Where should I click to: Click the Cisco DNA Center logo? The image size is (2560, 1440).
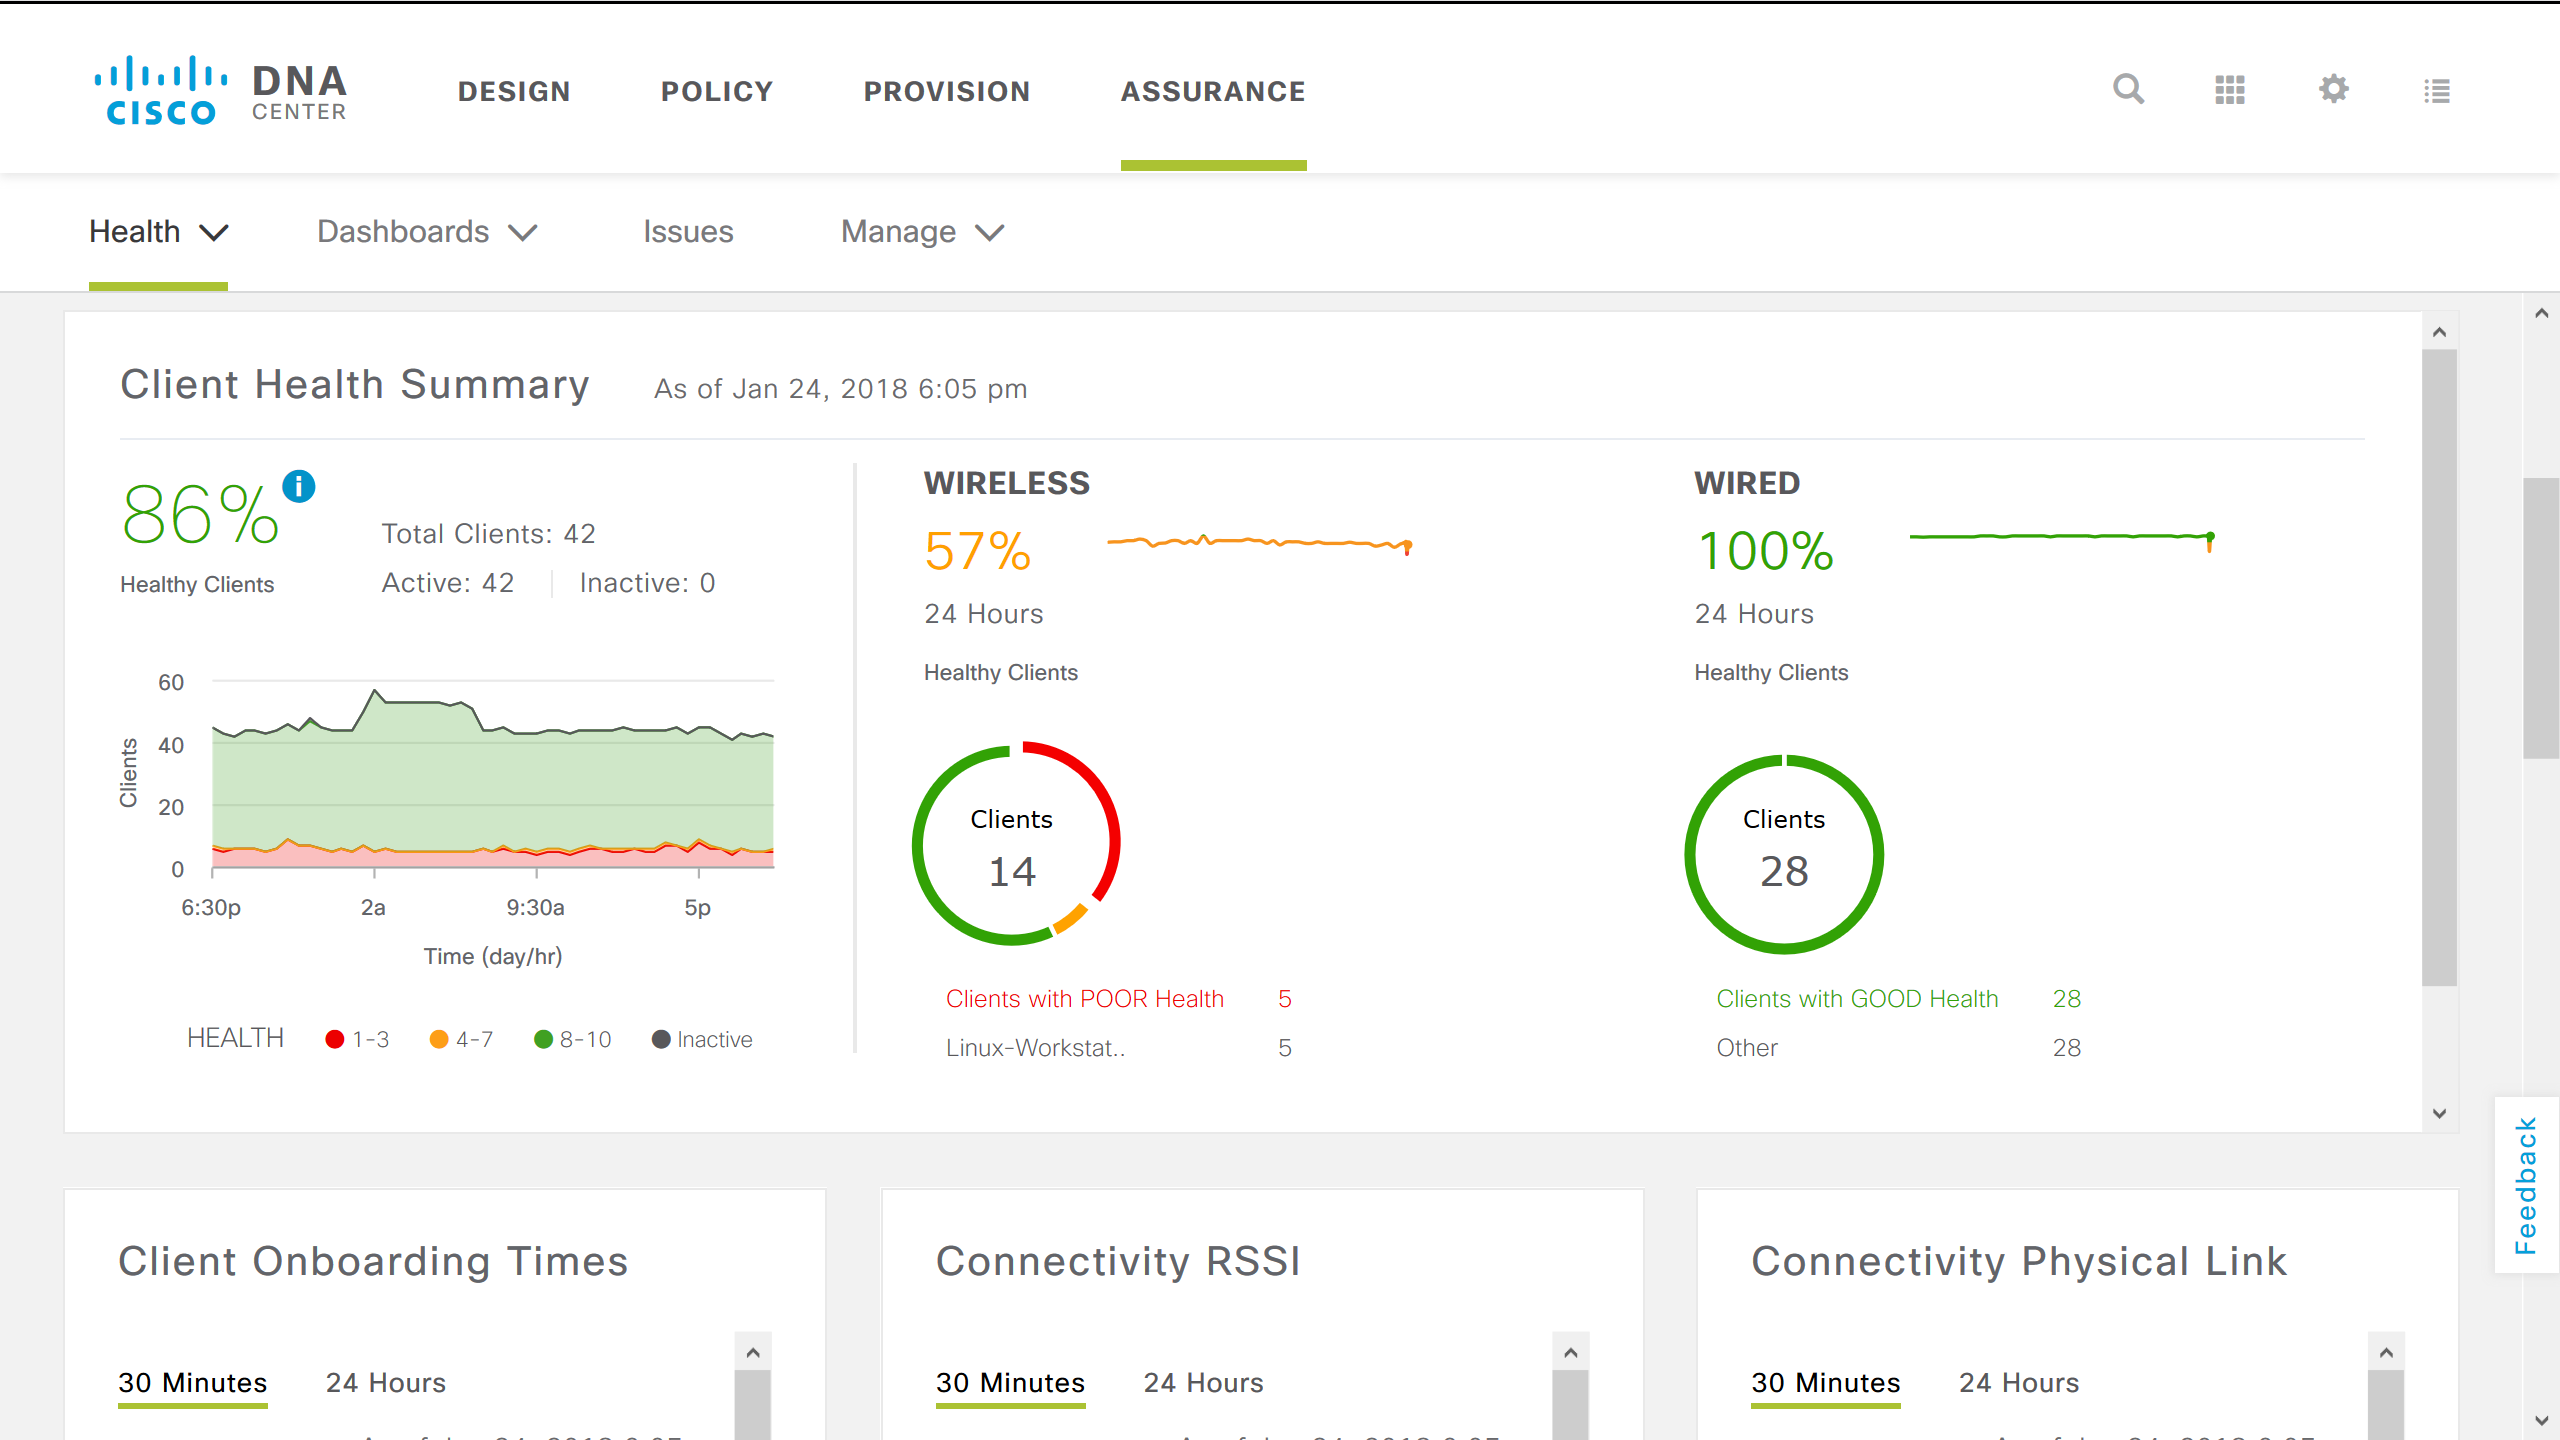click(x=220, y=91)
